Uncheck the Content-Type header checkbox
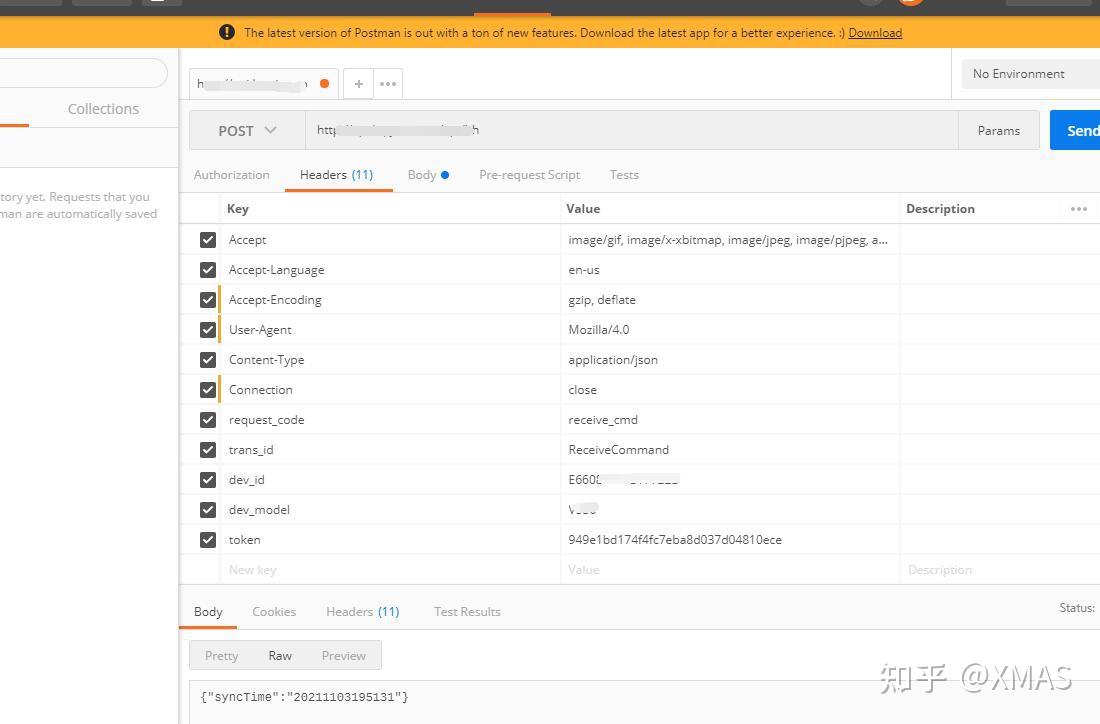Screen dimensions: 1100x724 208,359
